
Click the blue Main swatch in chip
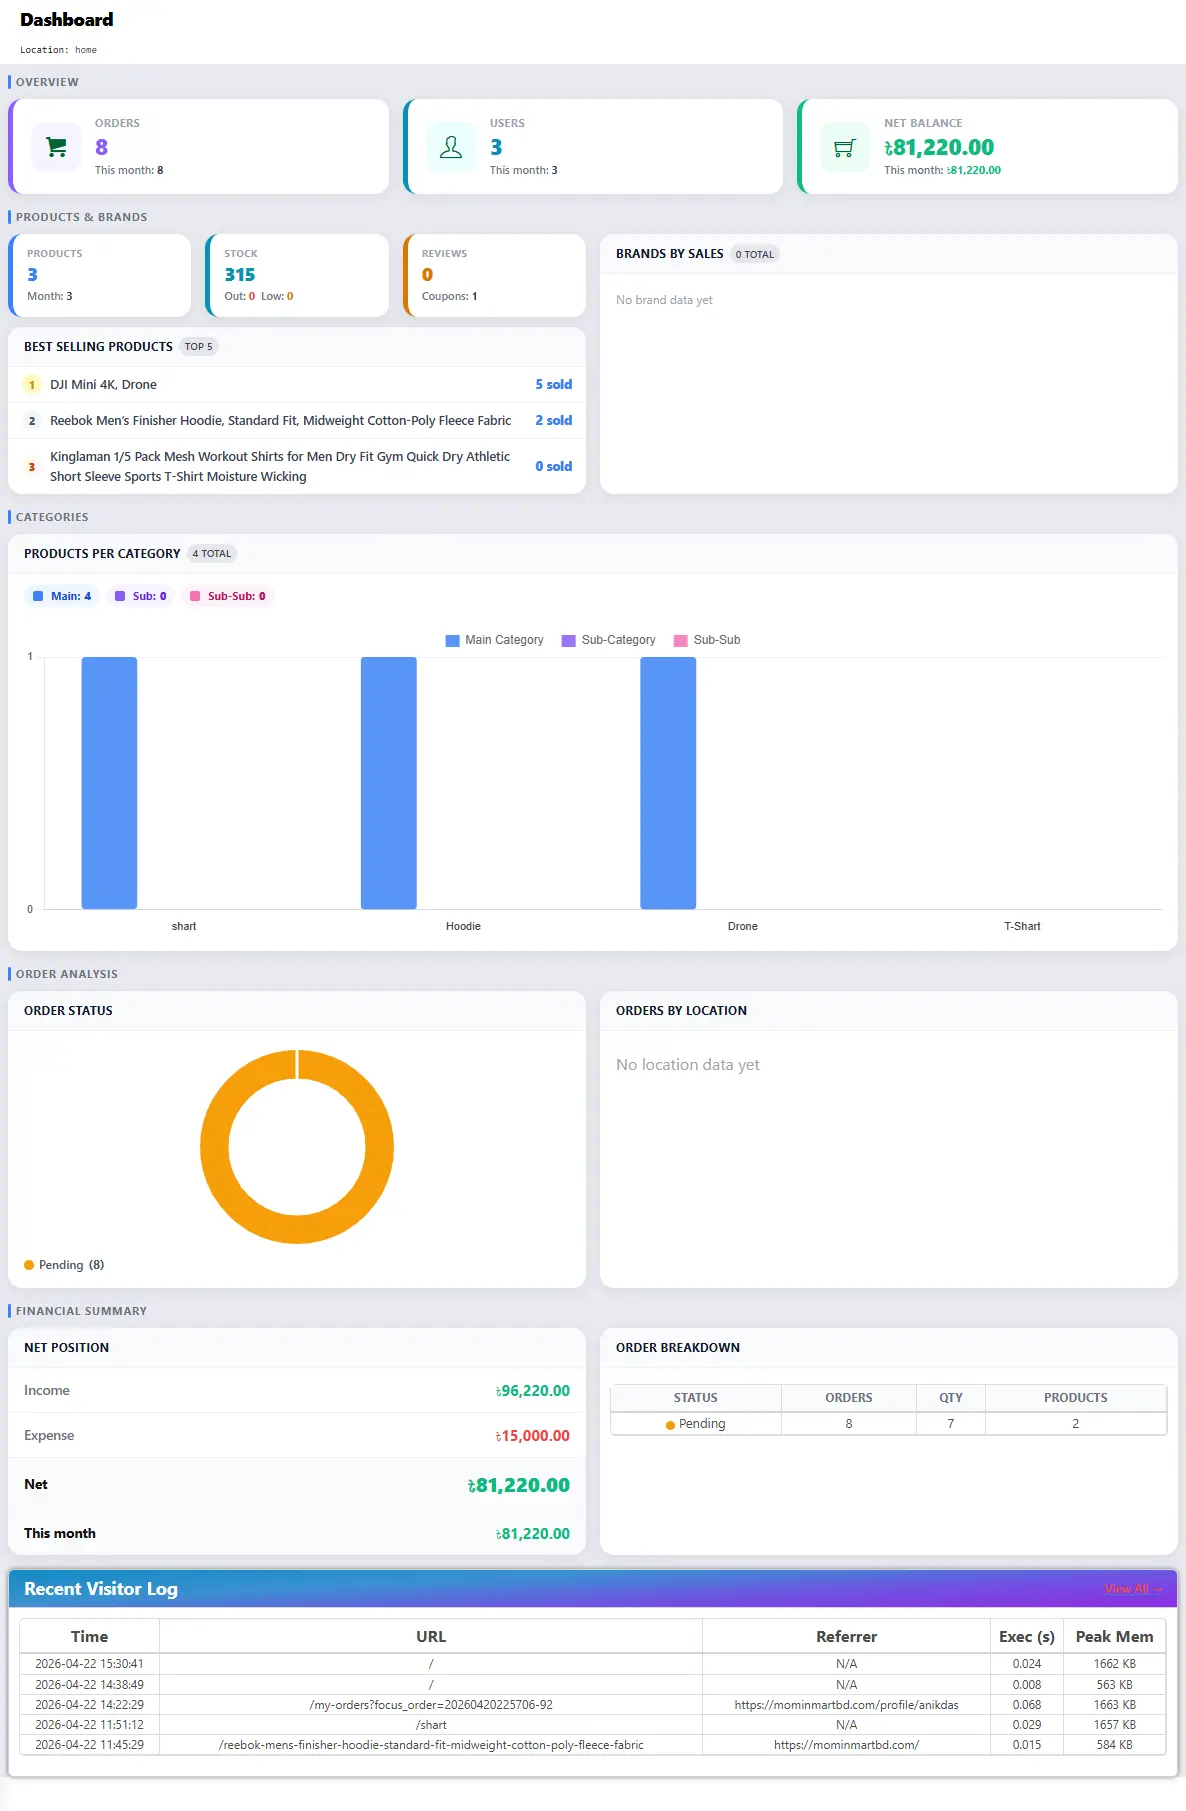(38, 596)
